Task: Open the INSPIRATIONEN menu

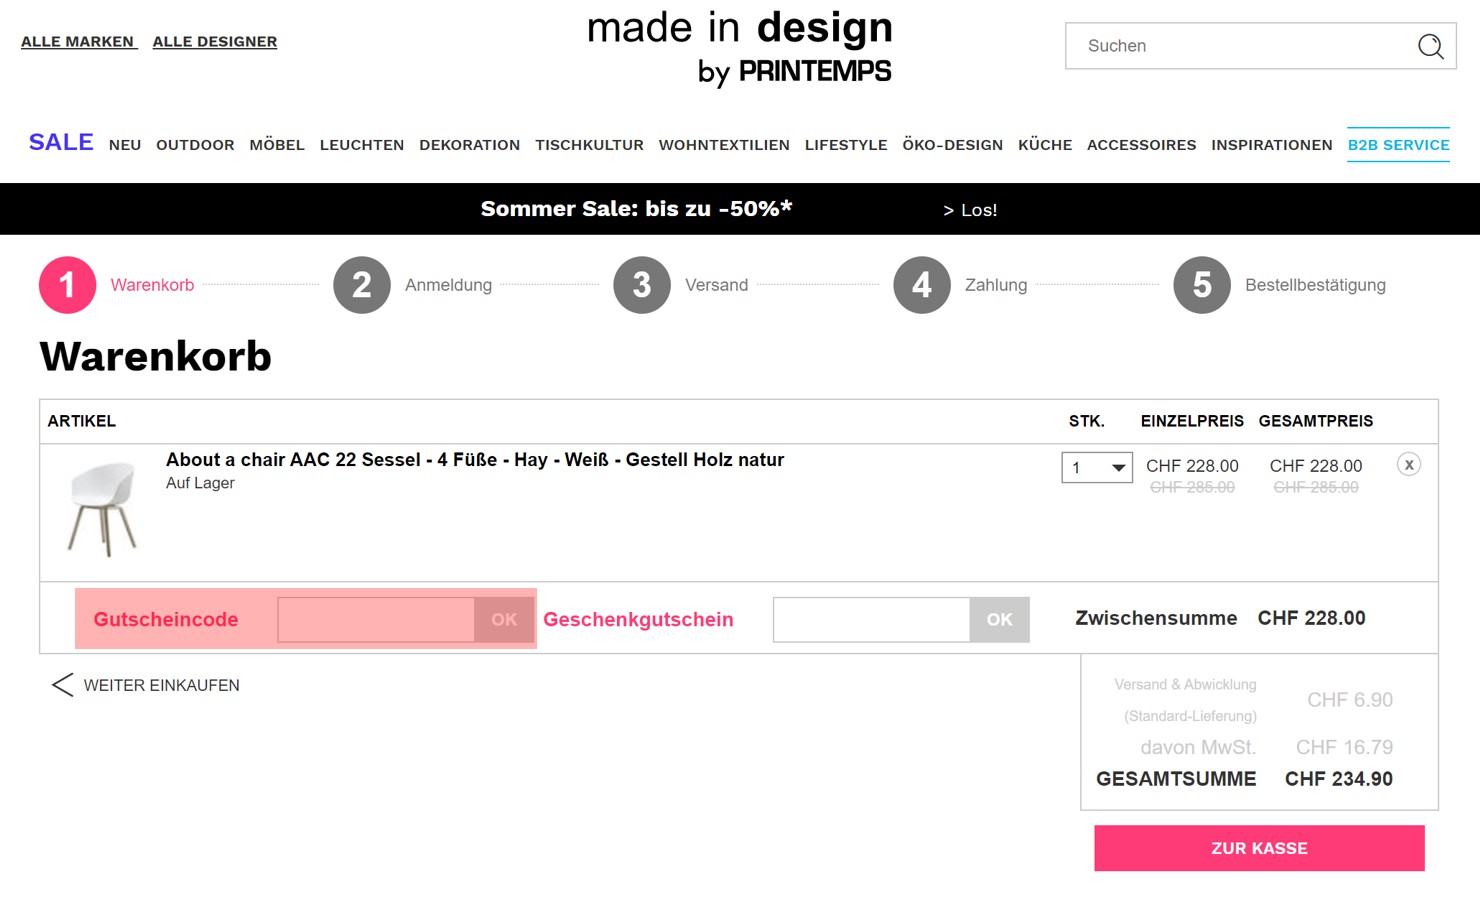Action: coord(1272,145)
